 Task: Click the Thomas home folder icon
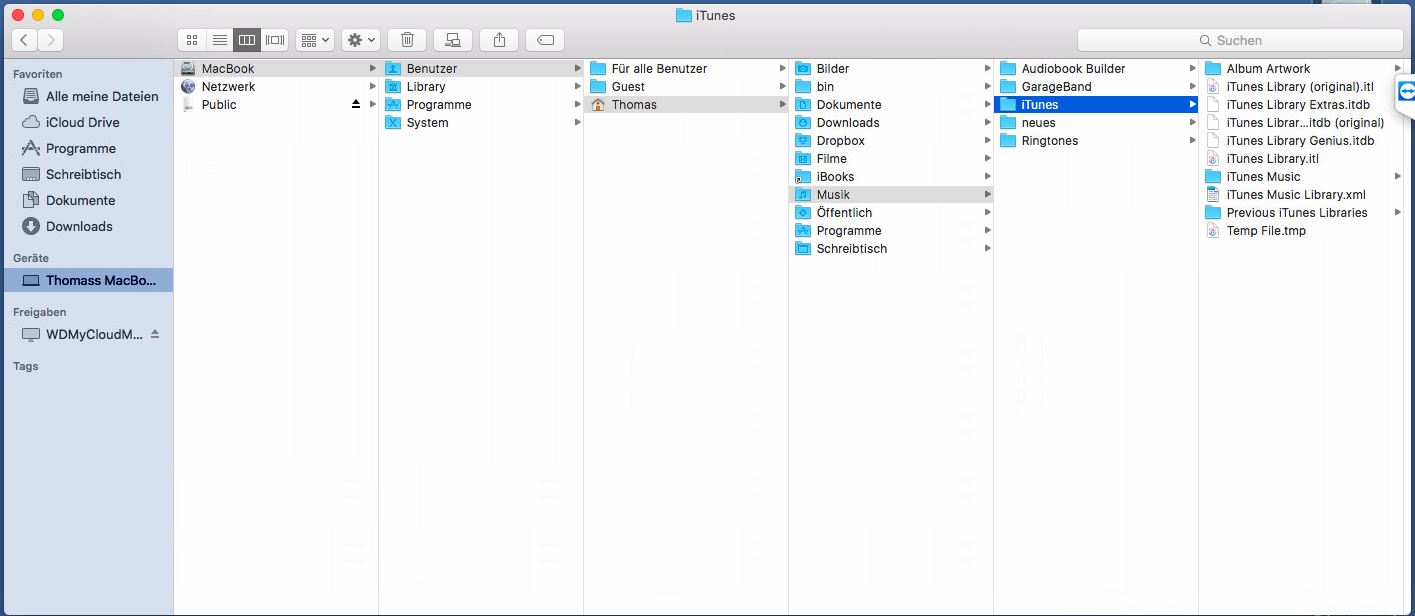pyautogui.click(x=598, y=104)
